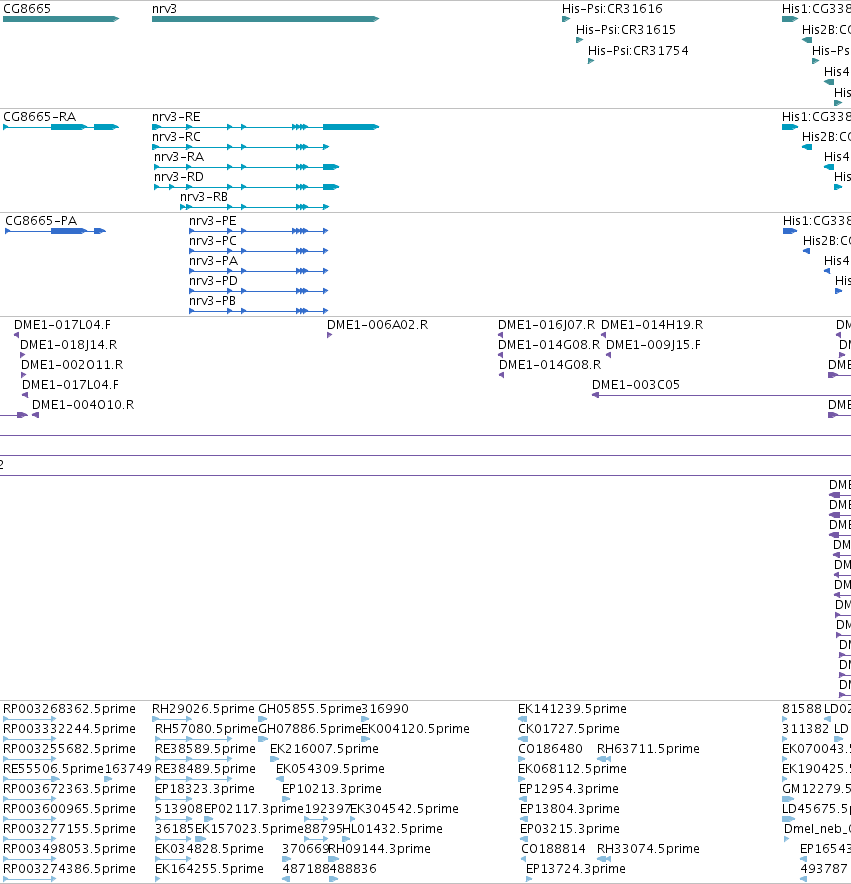Open the CG8665-RA transcript
The image size is (851, 884).
61,127
